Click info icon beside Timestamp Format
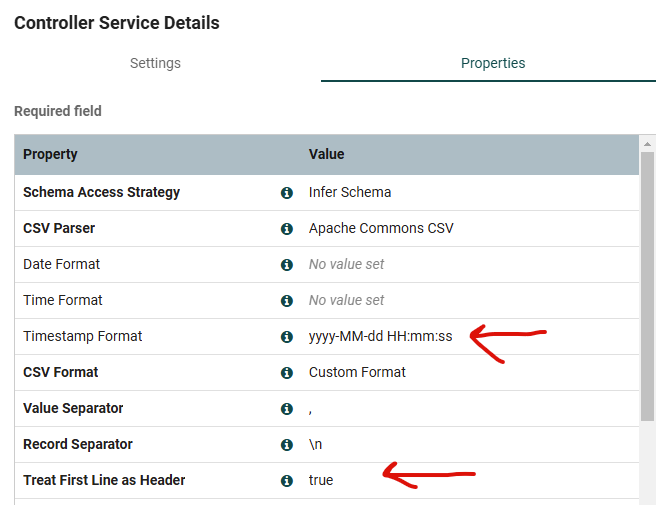This screenshot has width=656, height=505. [287, 336]
